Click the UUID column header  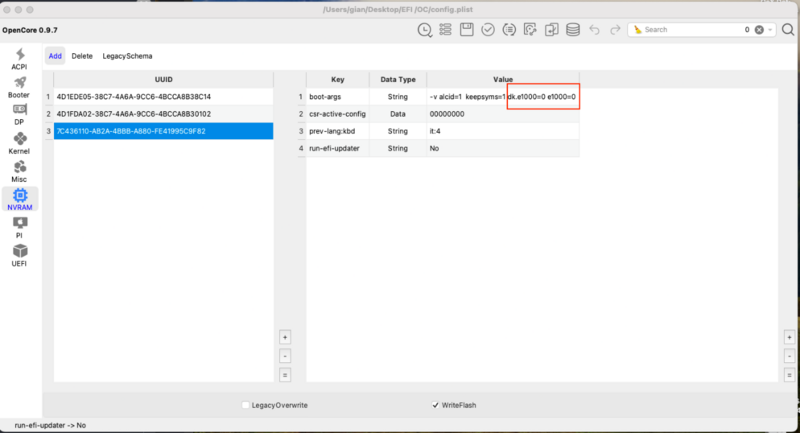(x=163, y=80)
